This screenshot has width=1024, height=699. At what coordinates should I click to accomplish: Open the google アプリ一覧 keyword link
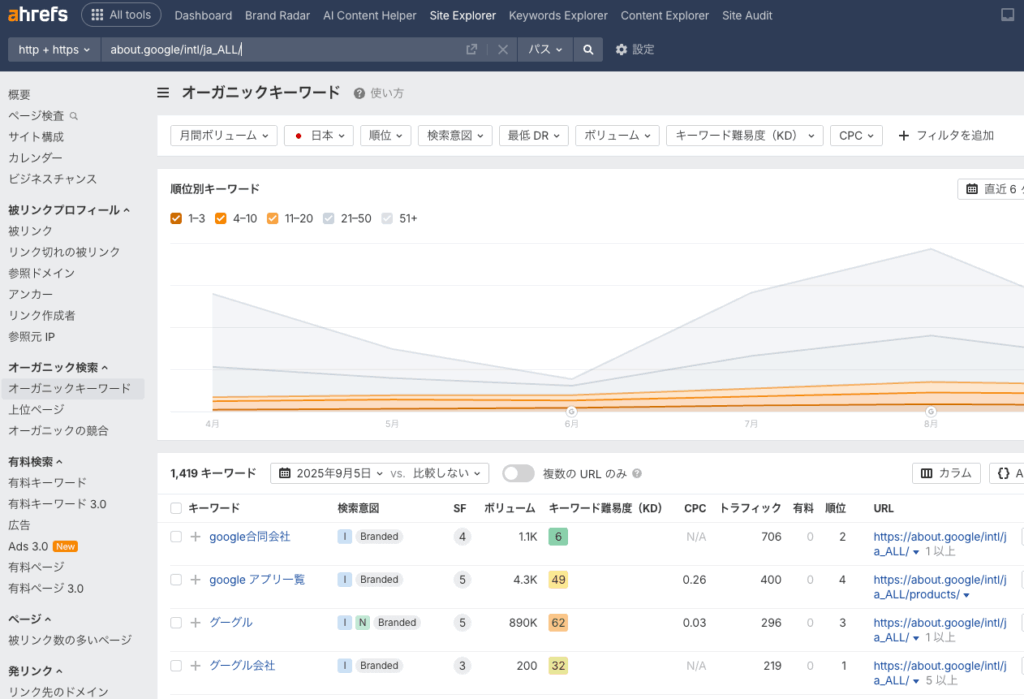click(257, 579)
